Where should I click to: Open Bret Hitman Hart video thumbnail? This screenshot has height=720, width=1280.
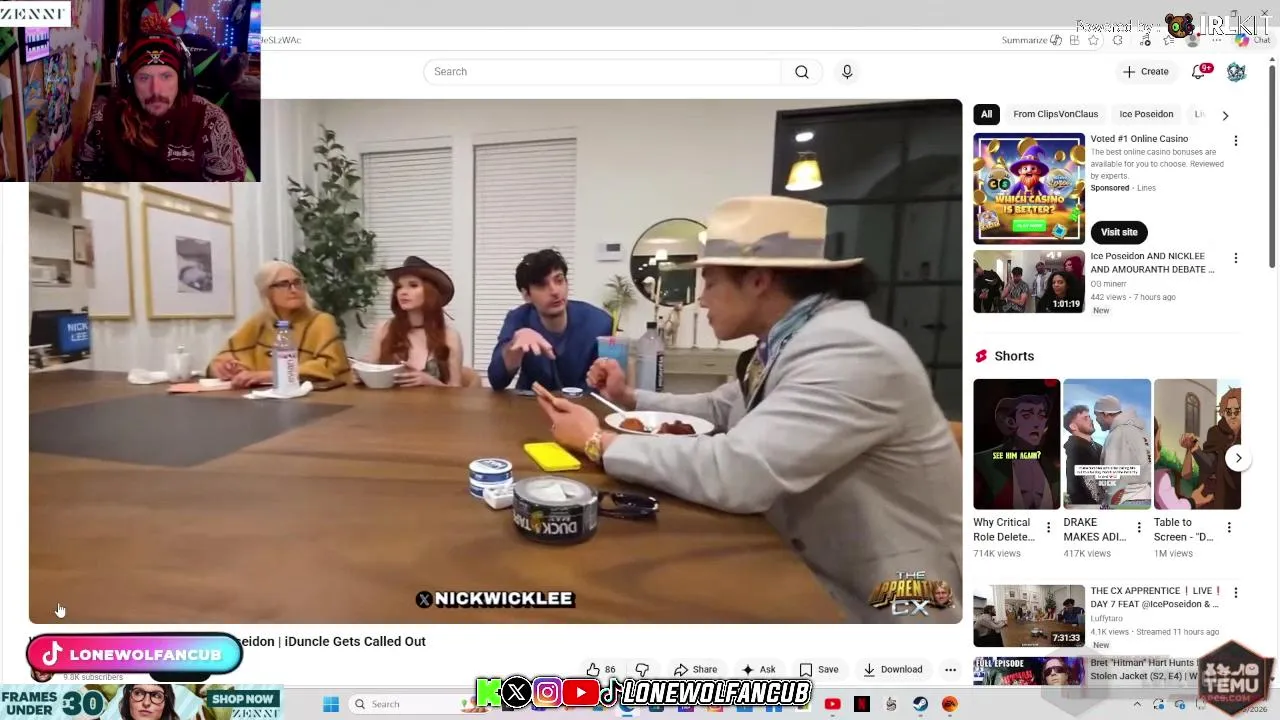tap(1029, 671)
